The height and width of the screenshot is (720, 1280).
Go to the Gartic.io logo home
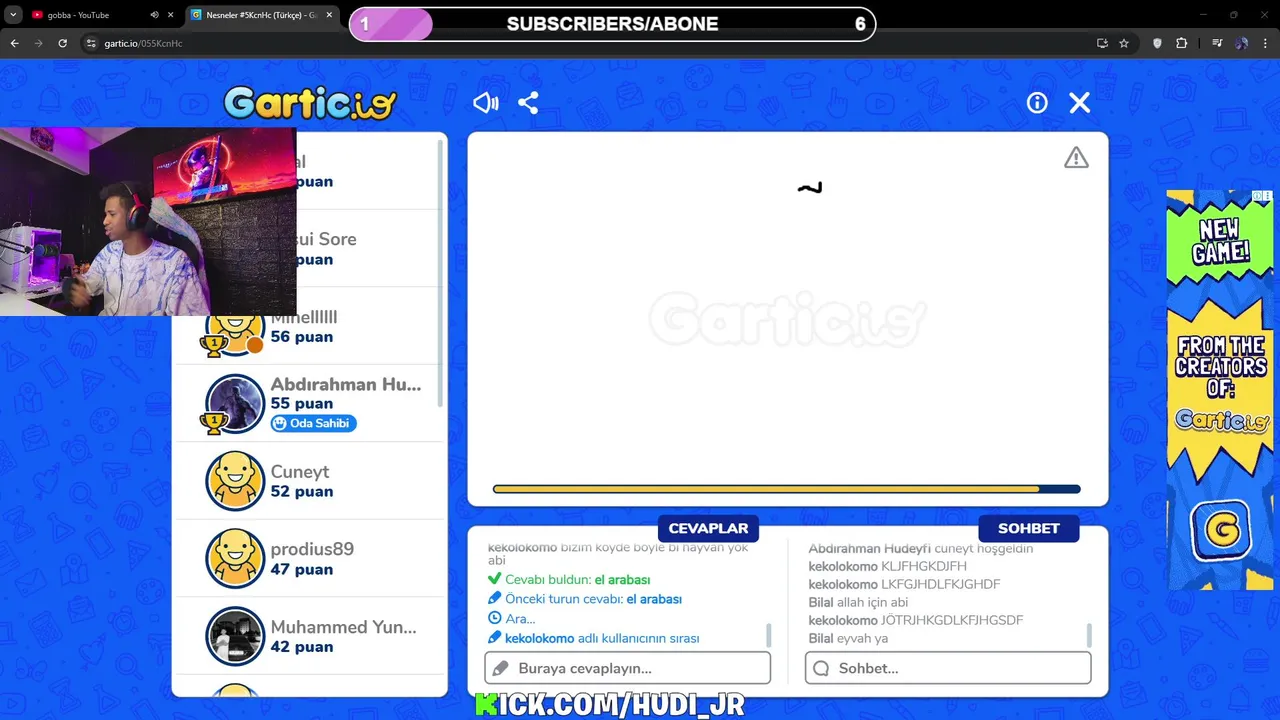pos(310,102)
